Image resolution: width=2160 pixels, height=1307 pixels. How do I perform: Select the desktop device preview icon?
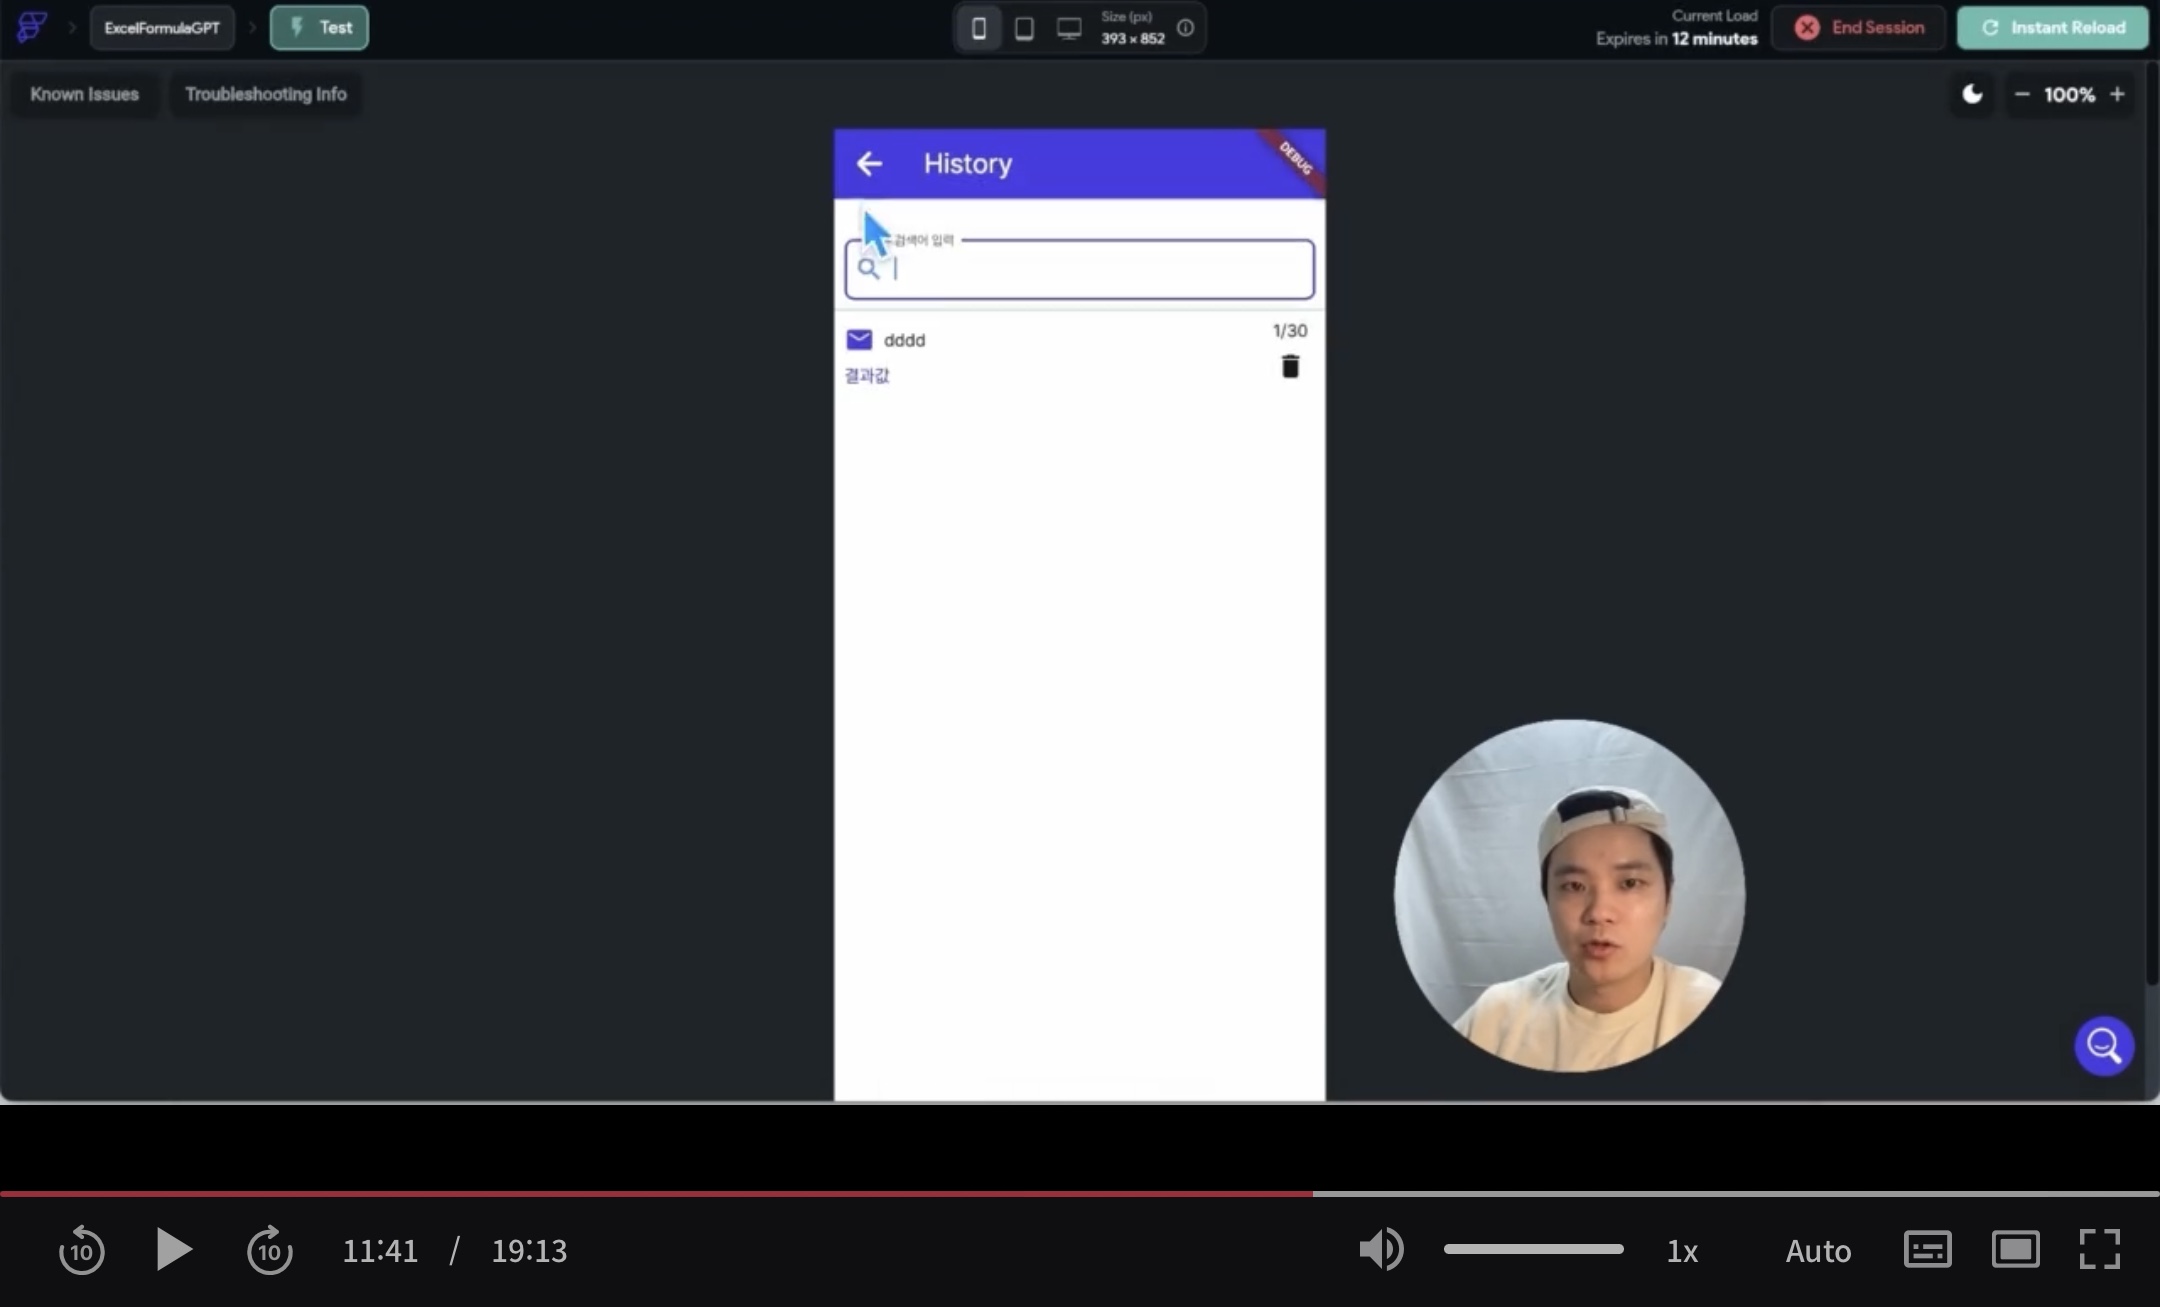[x=1069, y=28]
